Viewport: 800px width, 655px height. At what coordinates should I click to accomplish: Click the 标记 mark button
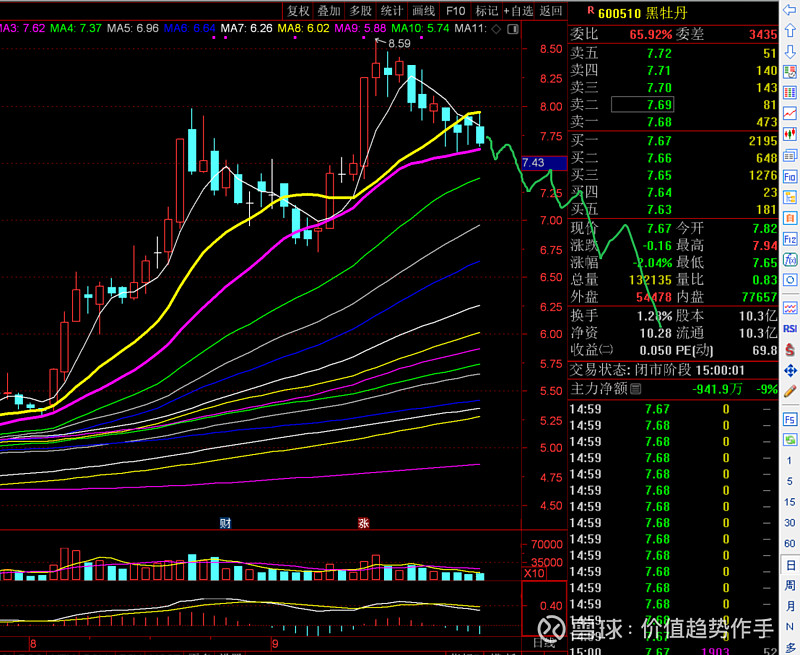pos(486,11)
